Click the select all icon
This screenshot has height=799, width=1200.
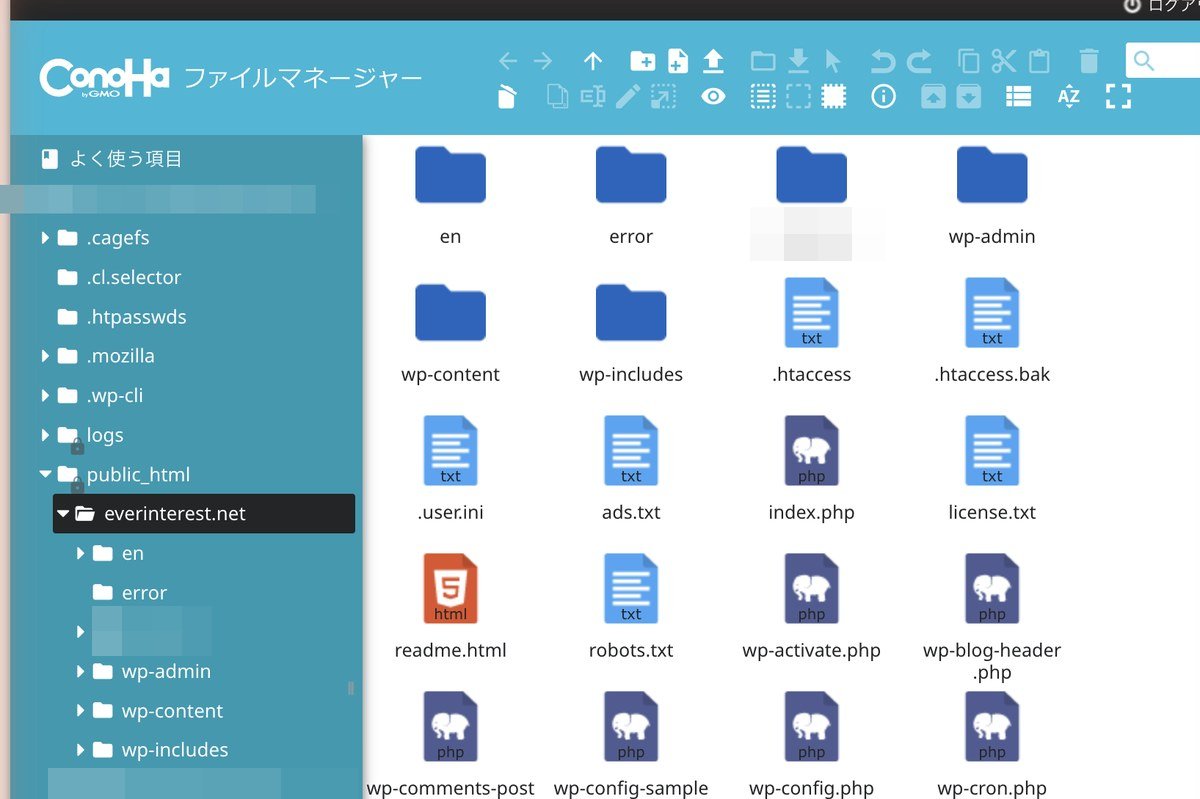(x=763, y=97)
